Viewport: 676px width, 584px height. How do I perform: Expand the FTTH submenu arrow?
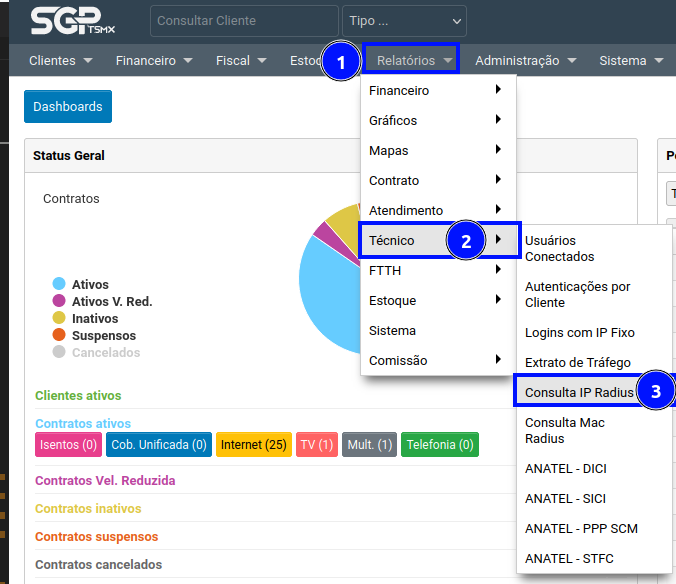coord(498,270)
